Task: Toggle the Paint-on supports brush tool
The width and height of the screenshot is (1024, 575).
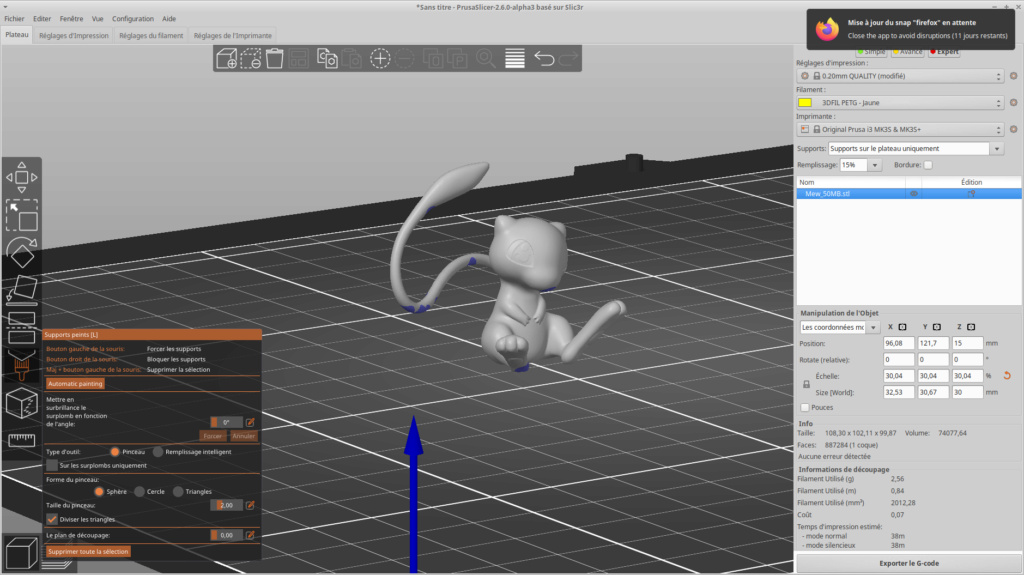Action: 22,365
